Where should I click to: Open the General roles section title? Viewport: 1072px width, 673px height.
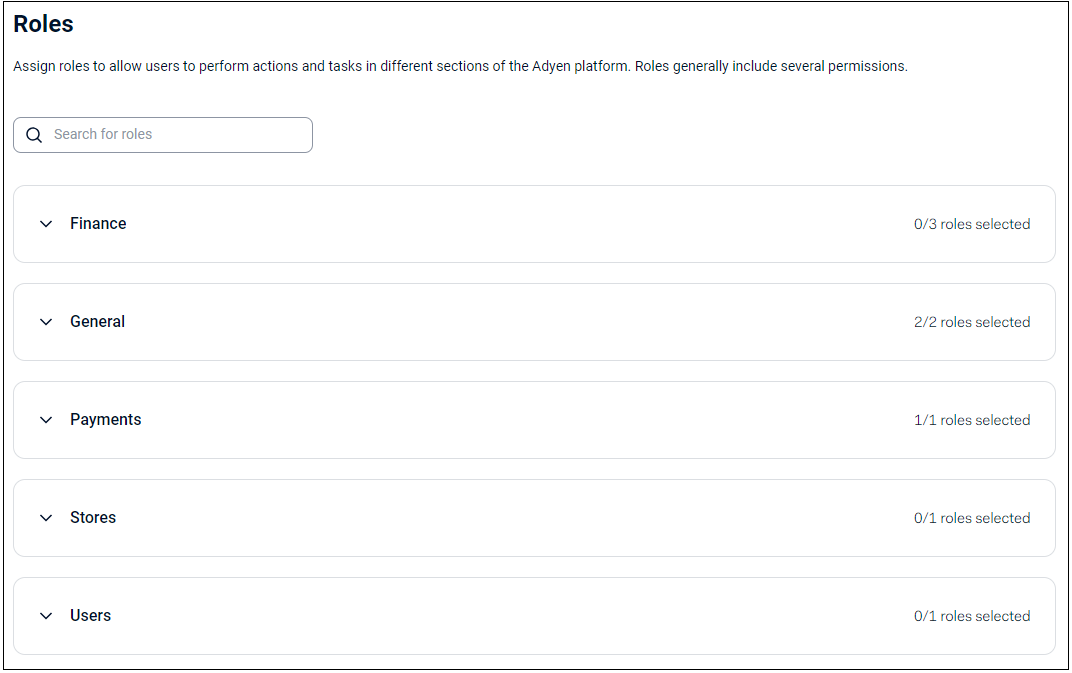point(97,321)
